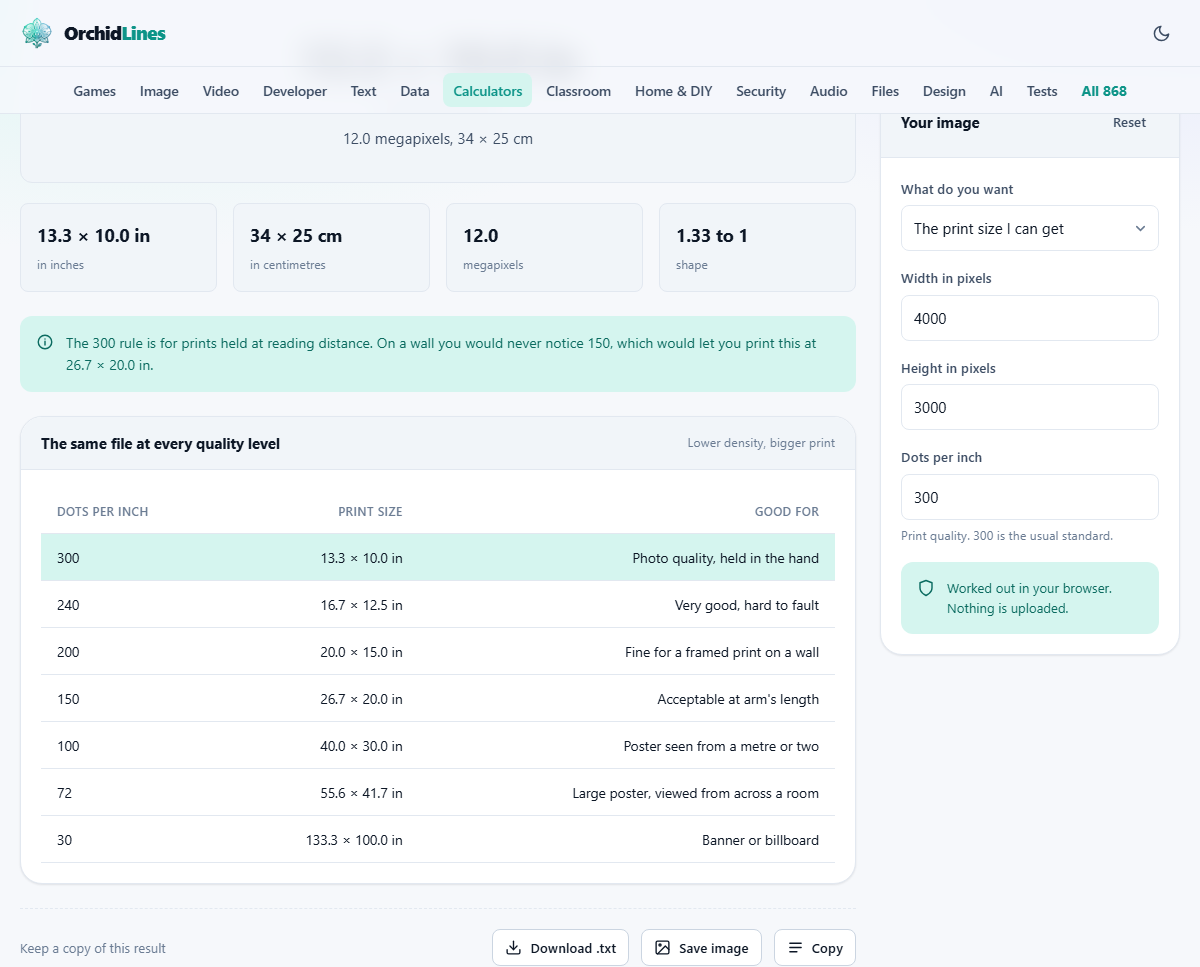The width and height of the screenshot is (1200, 967).
Task: Go to the Text category
Action: click(364, 91)
